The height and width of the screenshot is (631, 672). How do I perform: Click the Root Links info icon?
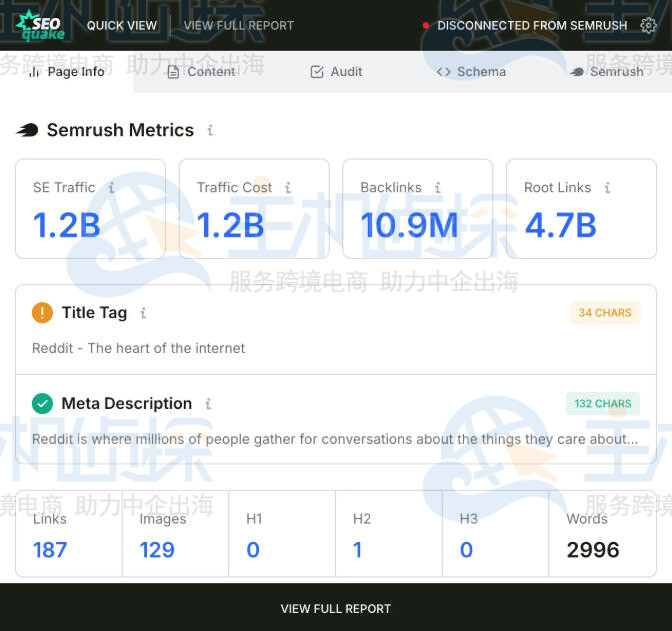(607, 187)
